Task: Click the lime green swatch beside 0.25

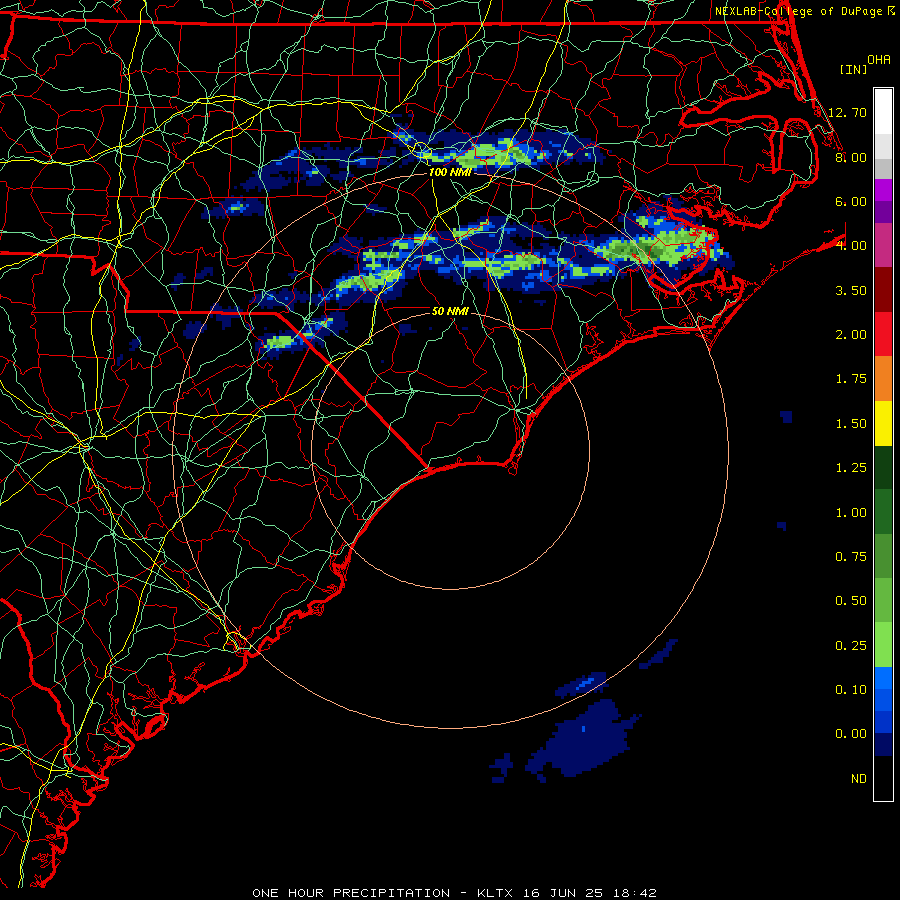Action: (x=883, y=645)
